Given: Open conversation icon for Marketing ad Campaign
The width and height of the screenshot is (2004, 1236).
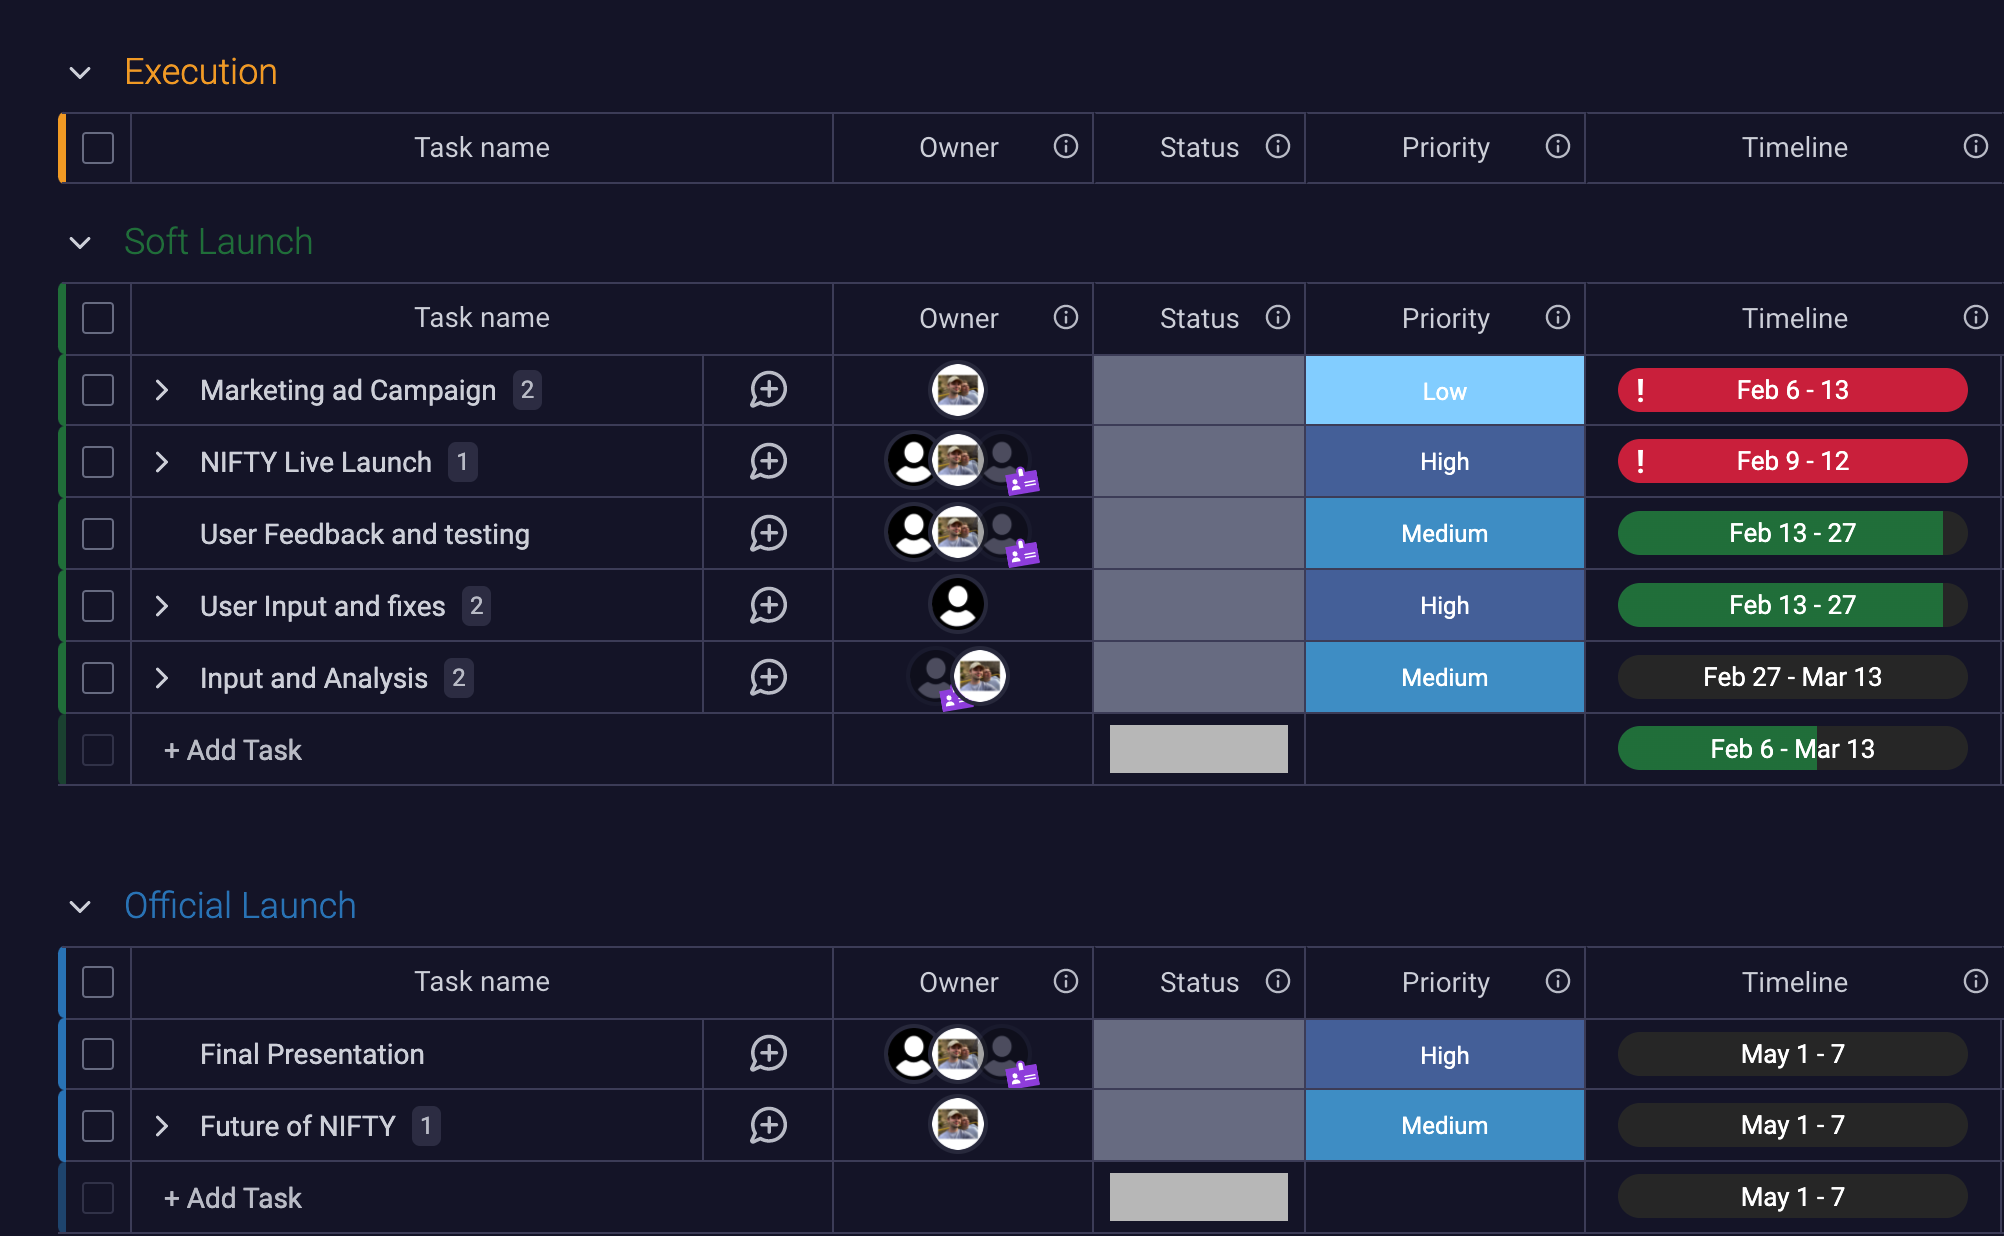Looking at the screenshot, I should (x=768, y=390).
